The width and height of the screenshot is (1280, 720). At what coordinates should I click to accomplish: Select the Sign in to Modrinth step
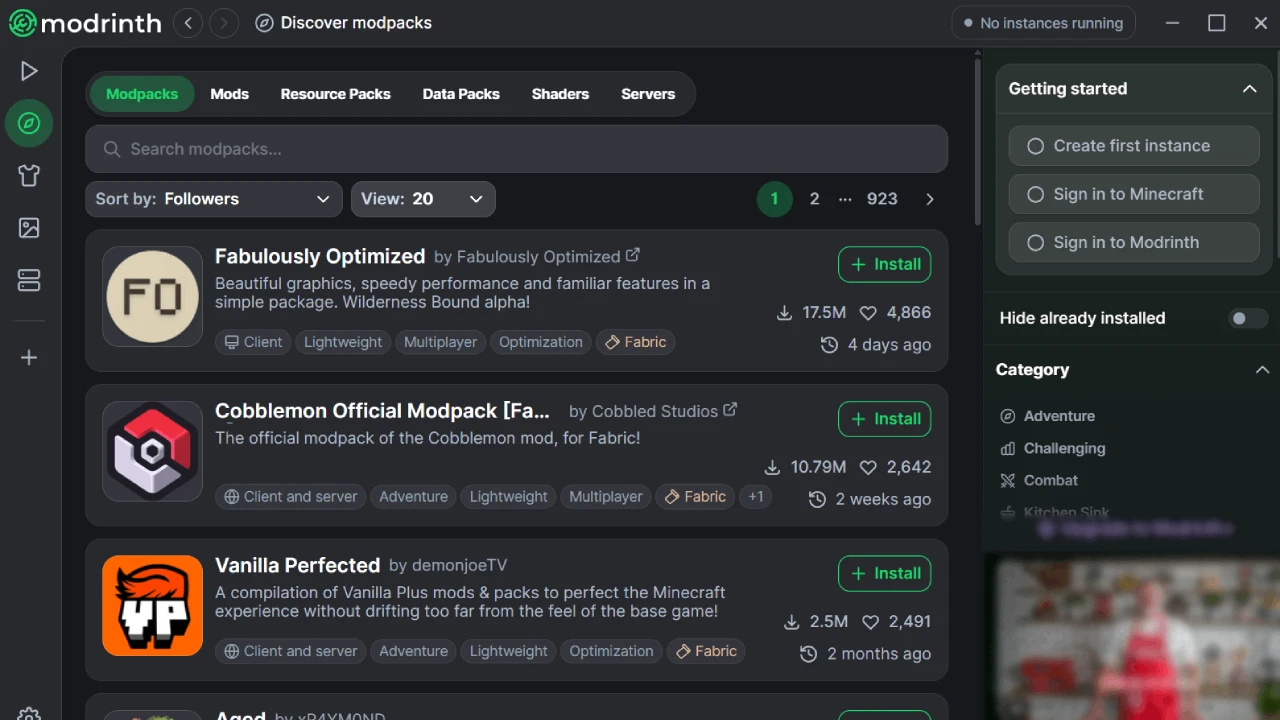(1134, 242)
